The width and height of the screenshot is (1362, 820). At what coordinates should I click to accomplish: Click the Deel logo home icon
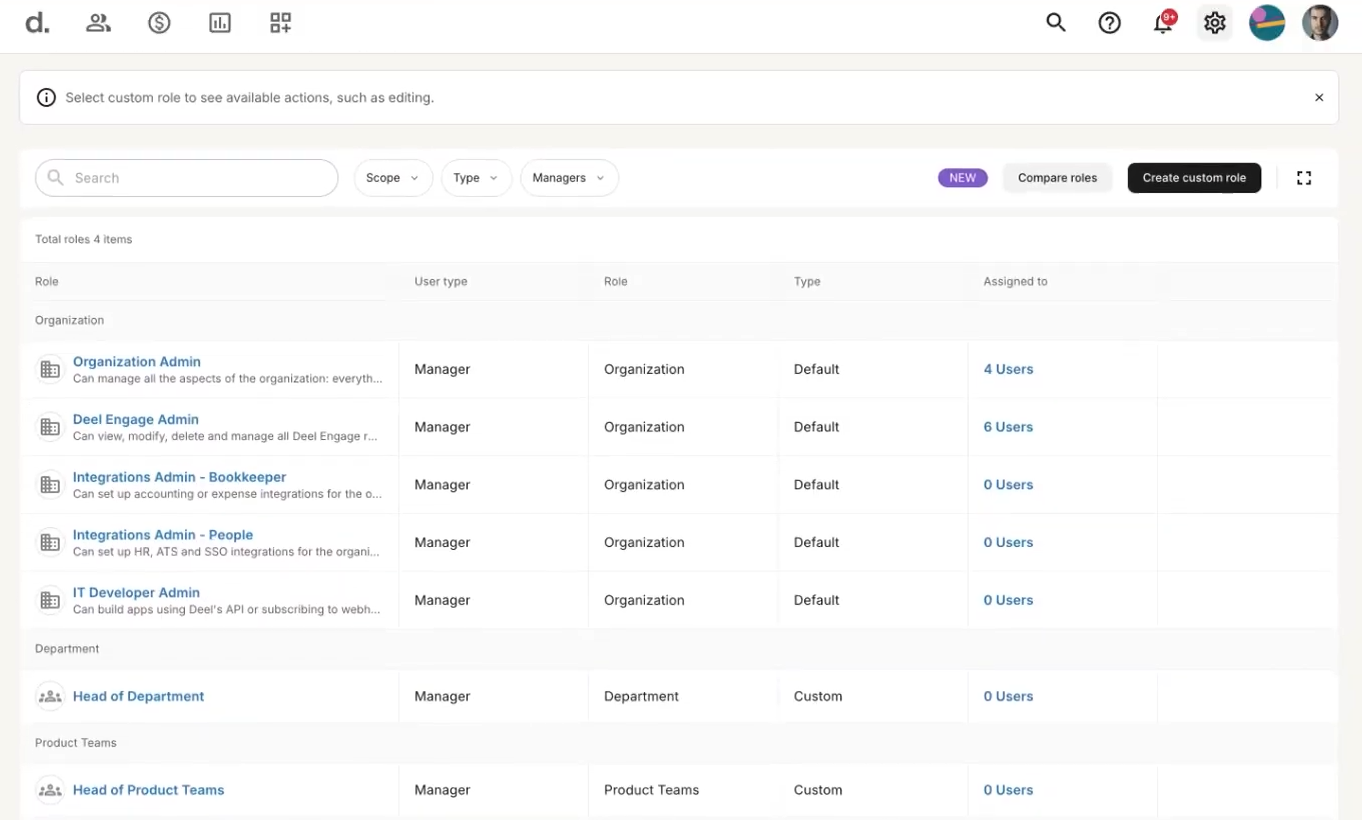37,23
